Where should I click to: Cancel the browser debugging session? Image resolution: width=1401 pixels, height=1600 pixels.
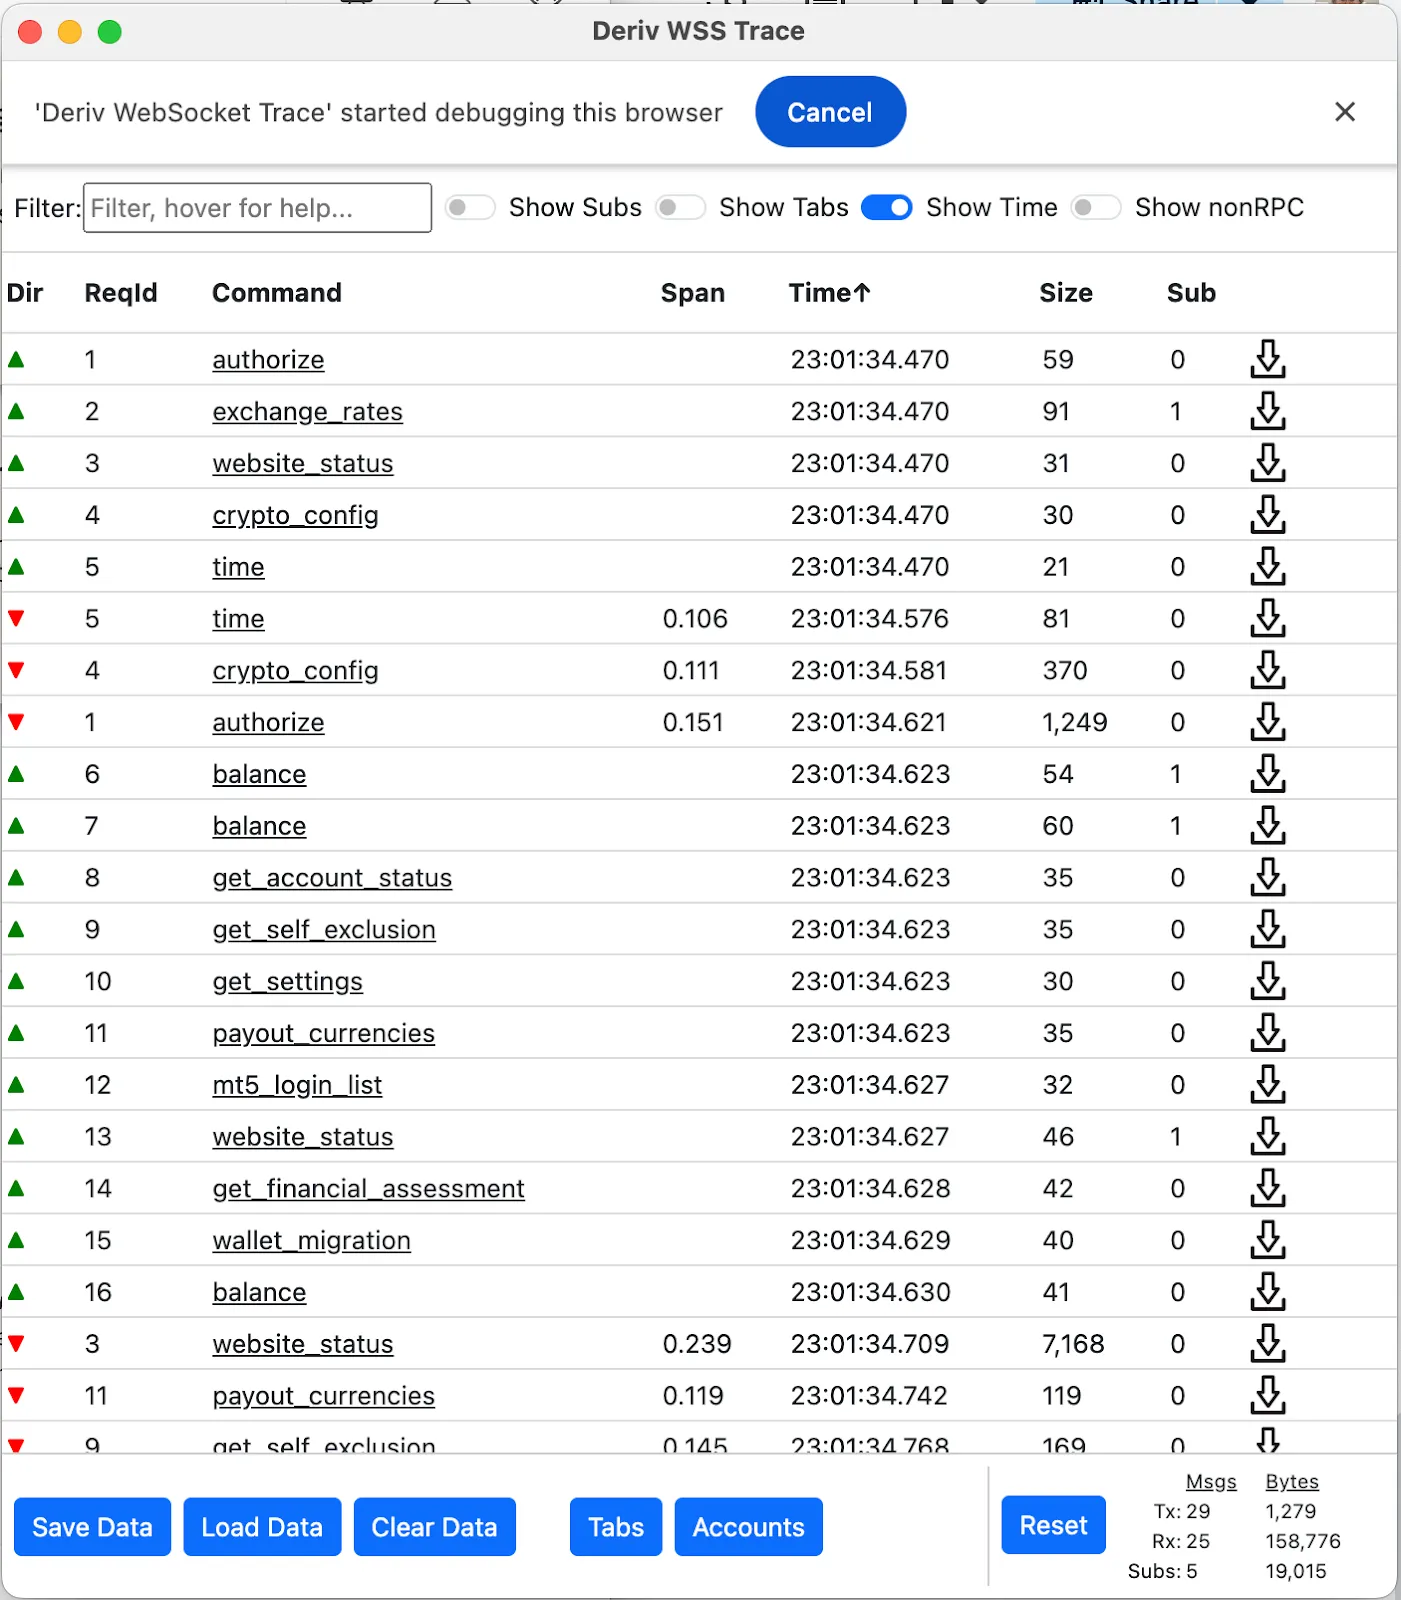click(830, 112)
